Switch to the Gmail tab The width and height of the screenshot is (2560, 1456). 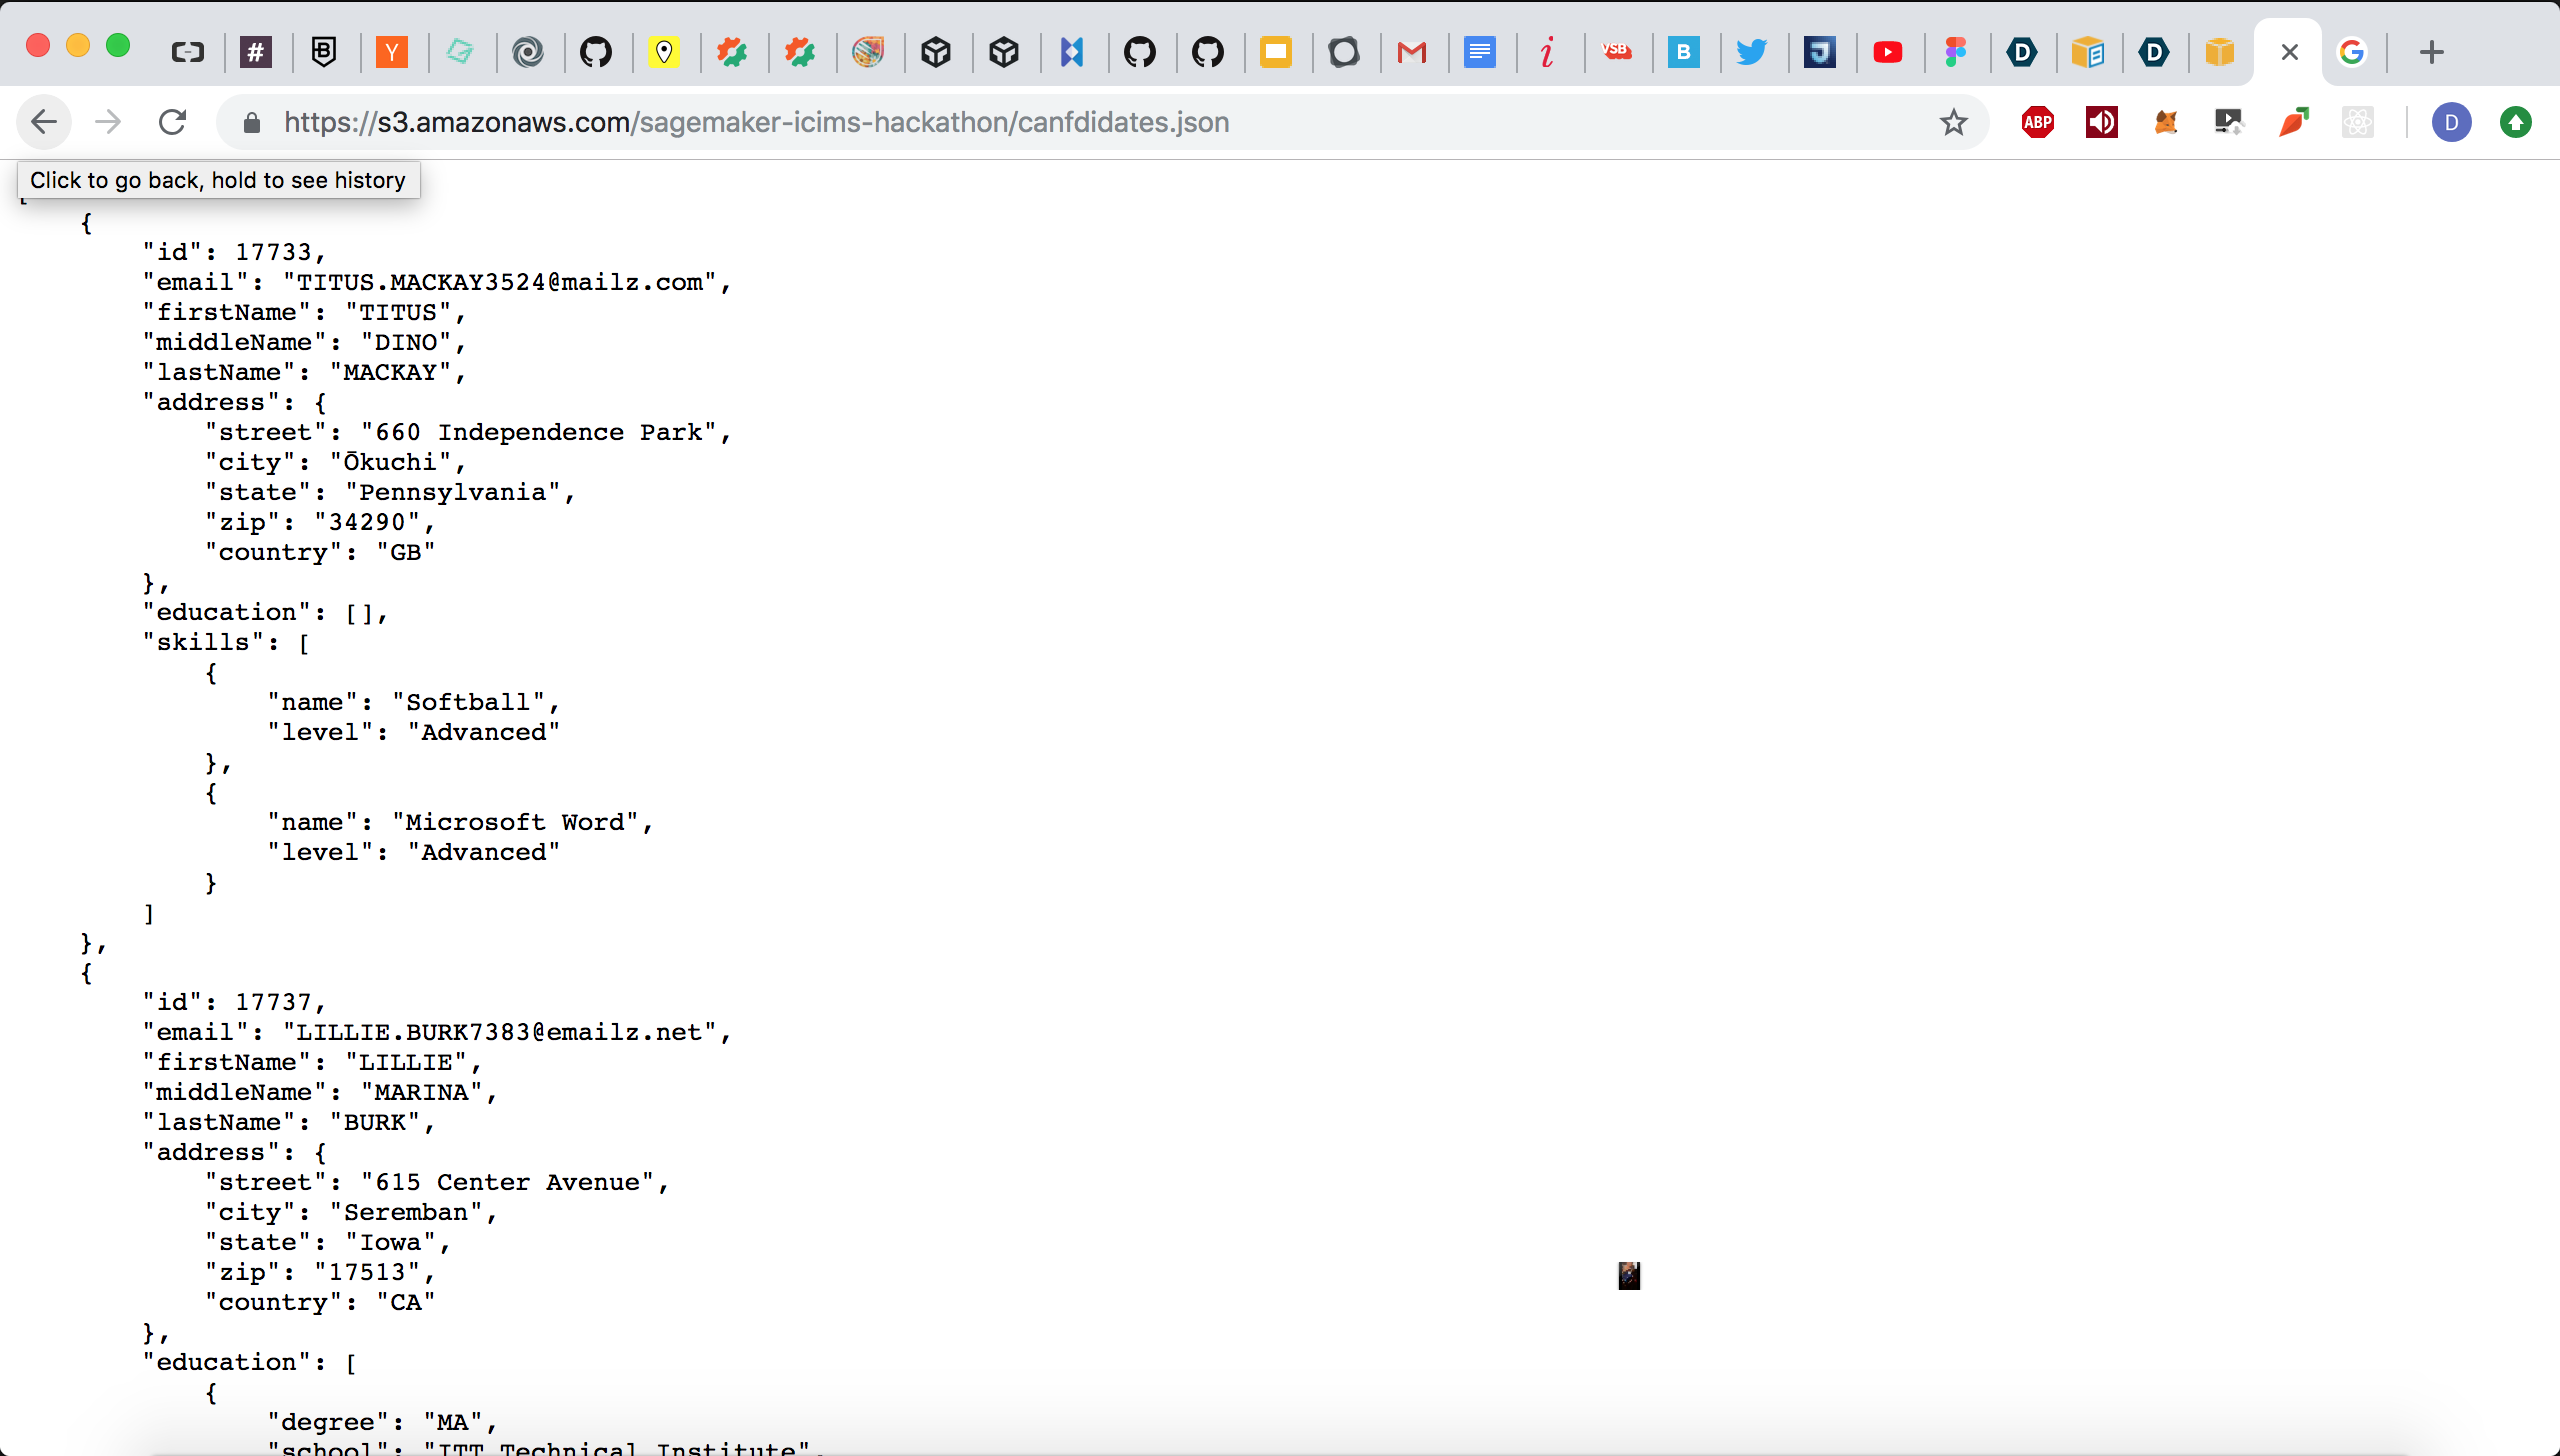(x=1411, y=52)
